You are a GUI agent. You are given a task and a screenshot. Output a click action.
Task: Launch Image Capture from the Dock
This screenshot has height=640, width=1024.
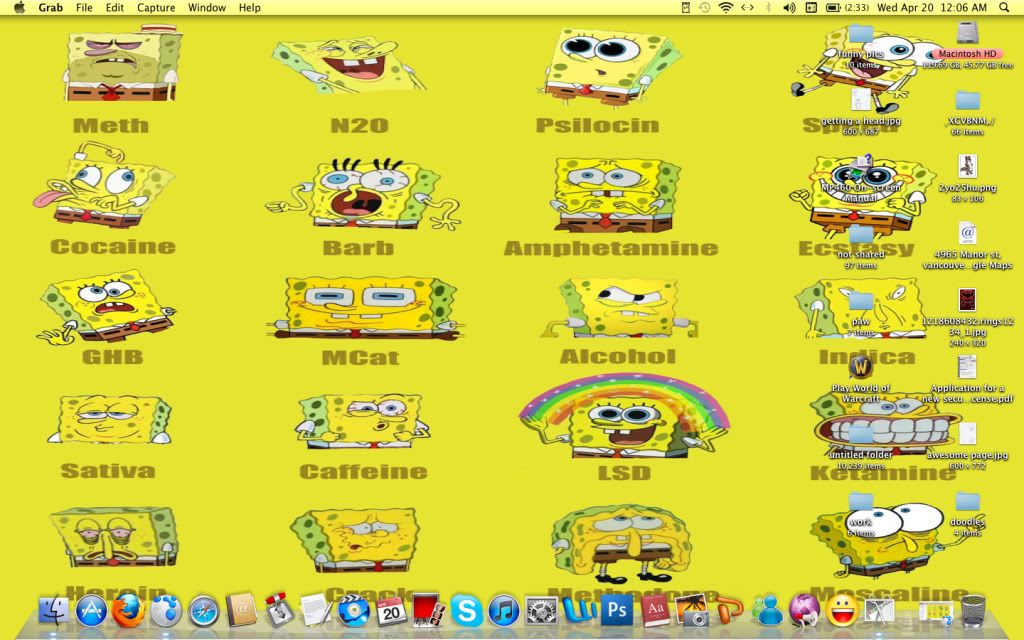click(692, 611)
